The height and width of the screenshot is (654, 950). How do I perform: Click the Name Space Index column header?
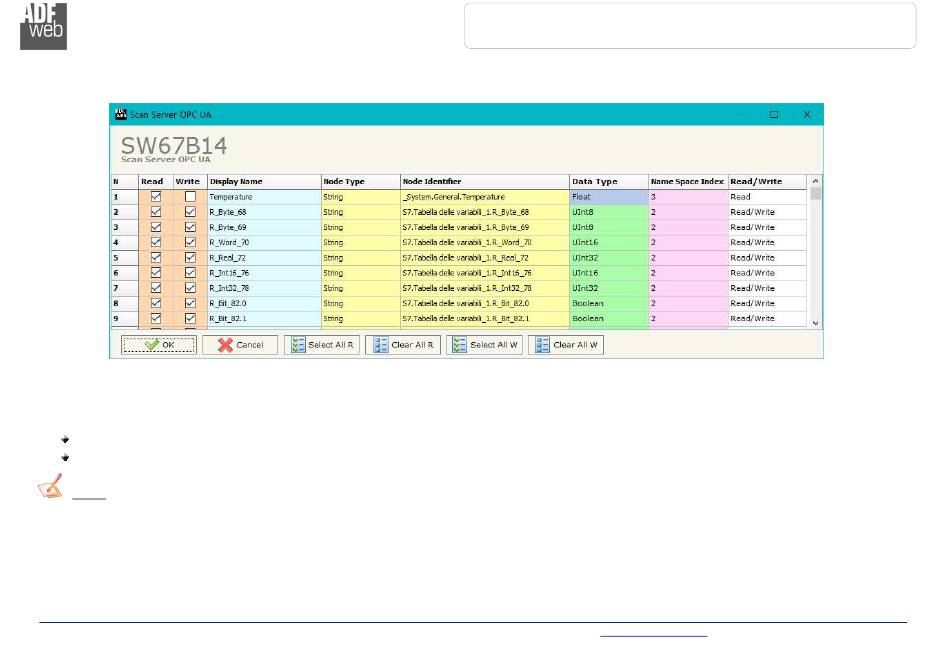(688, 181)
